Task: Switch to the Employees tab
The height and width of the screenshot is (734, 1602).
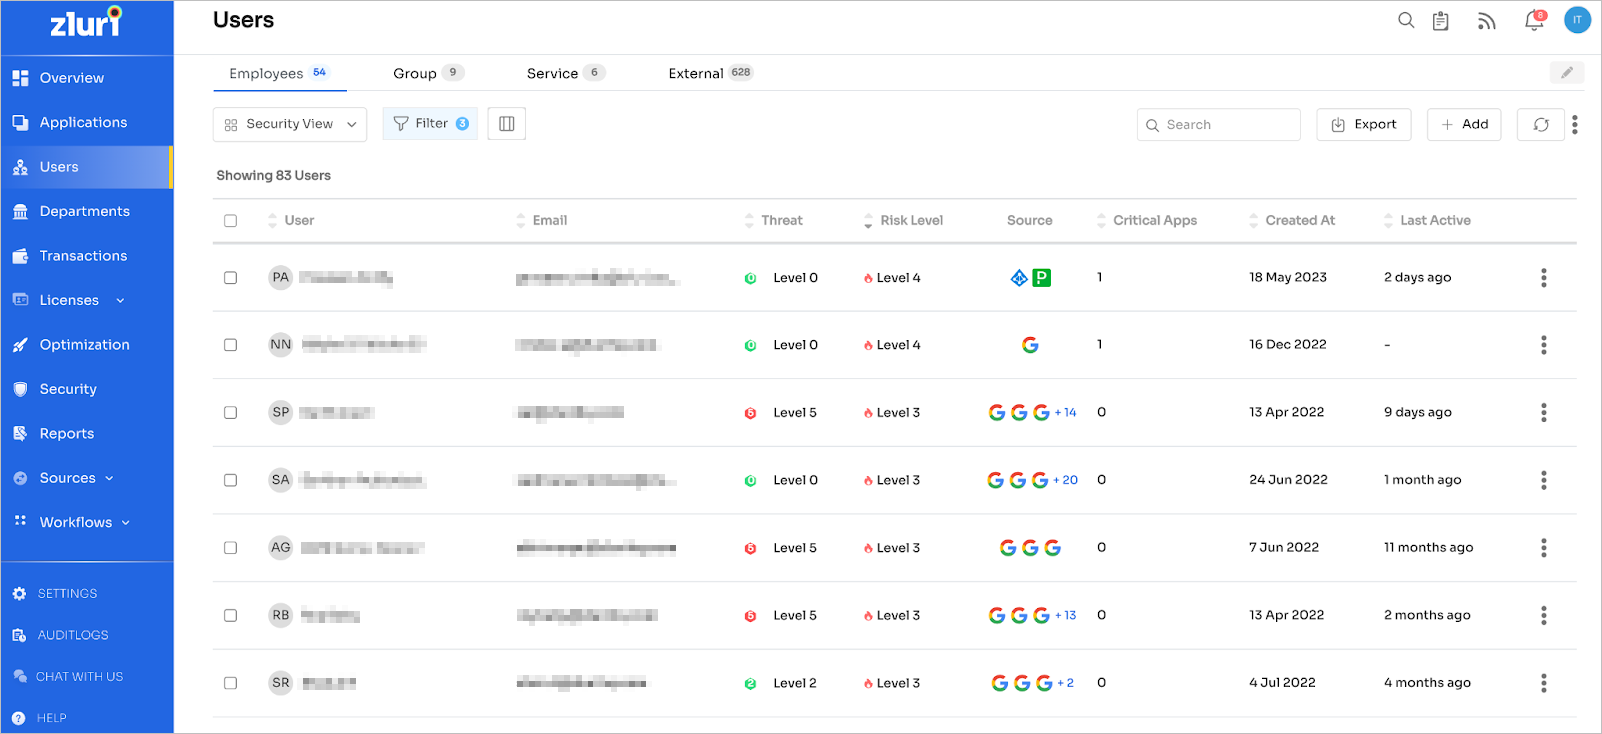Action: pos(279,73)
